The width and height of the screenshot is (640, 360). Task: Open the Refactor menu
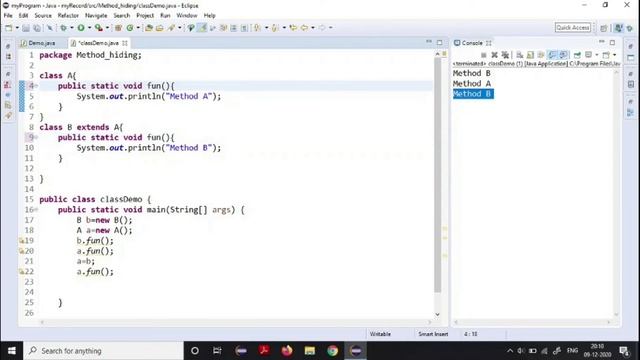68,16
